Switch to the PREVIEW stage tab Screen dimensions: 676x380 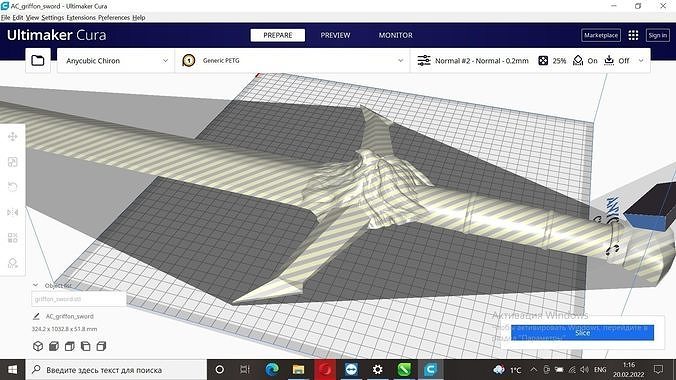tap(335, 35)
